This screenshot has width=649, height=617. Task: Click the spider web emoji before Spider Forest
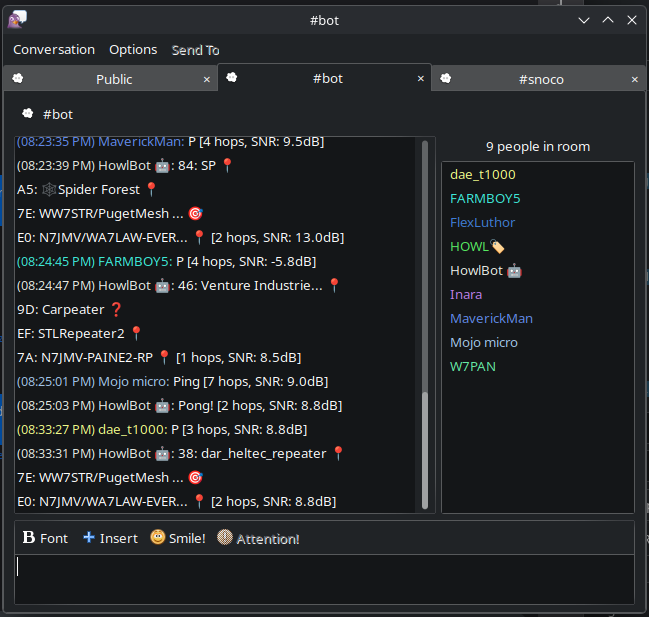click(49, 190)
